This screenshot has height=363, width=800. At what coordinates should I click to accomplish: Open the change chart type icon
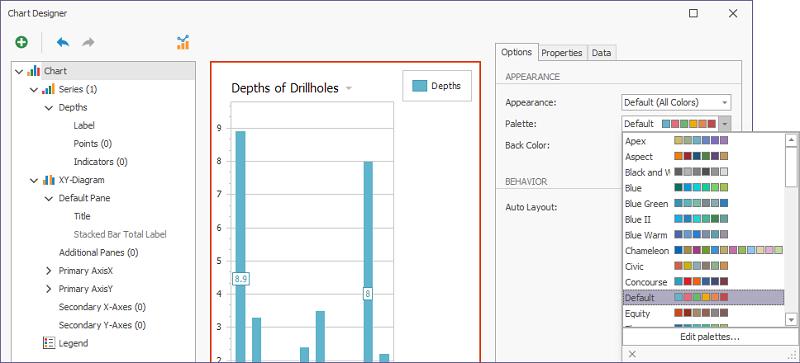(x=183, y=42)
